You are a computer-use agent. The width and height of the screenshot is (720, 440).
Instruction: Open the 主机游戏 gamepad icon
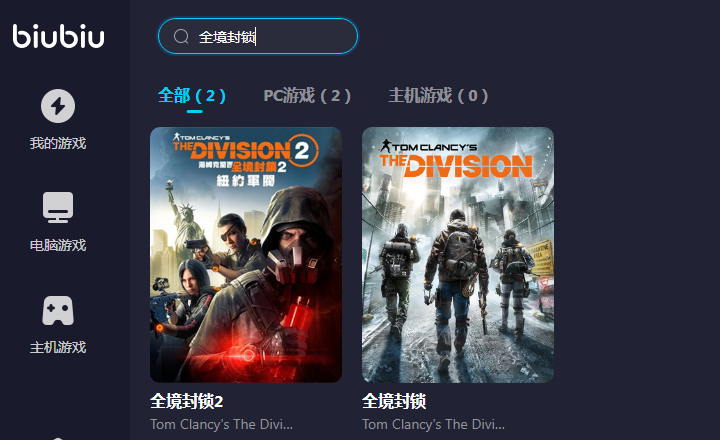[x=58, y=310]
